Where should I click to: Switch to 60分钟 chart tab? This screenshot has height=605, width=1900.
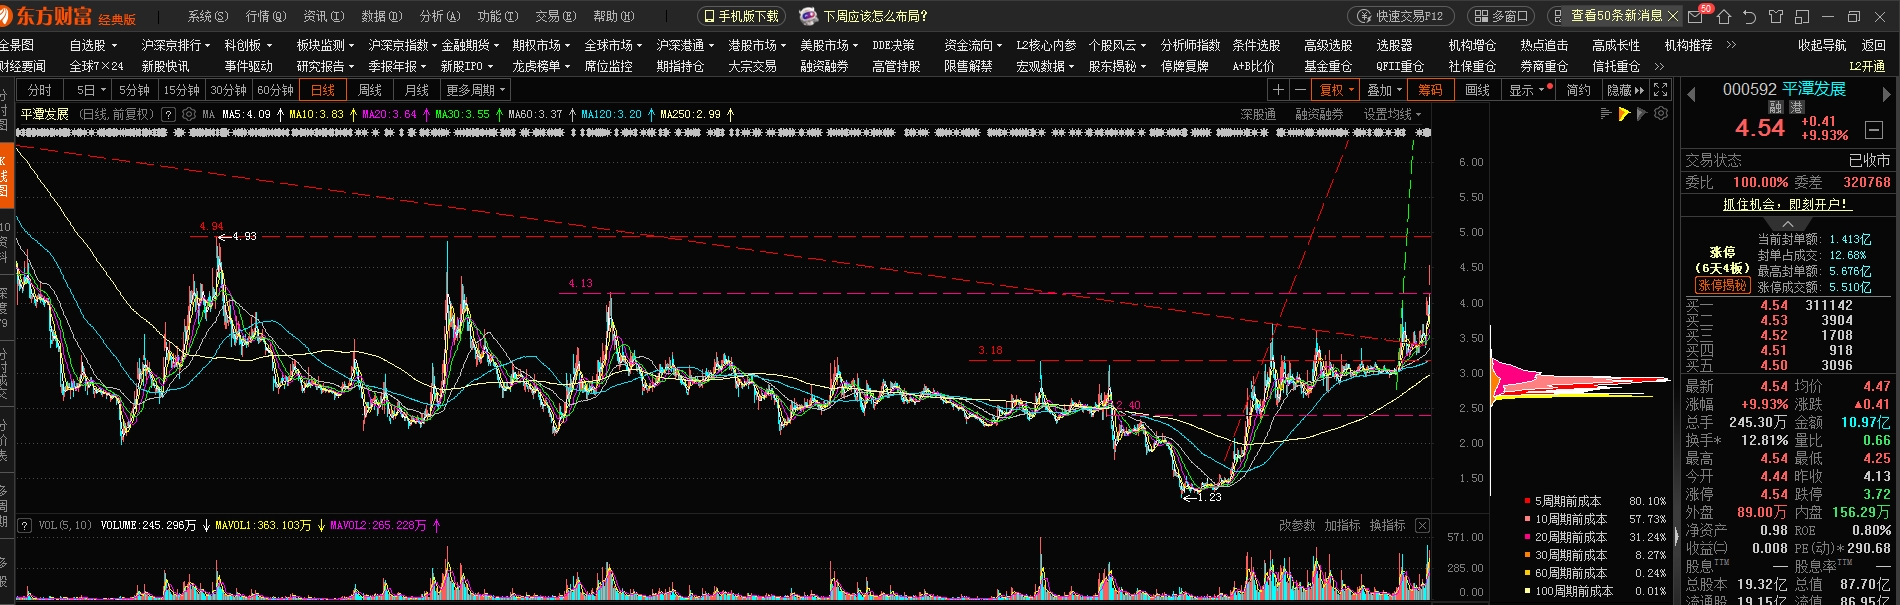(275, 90)
